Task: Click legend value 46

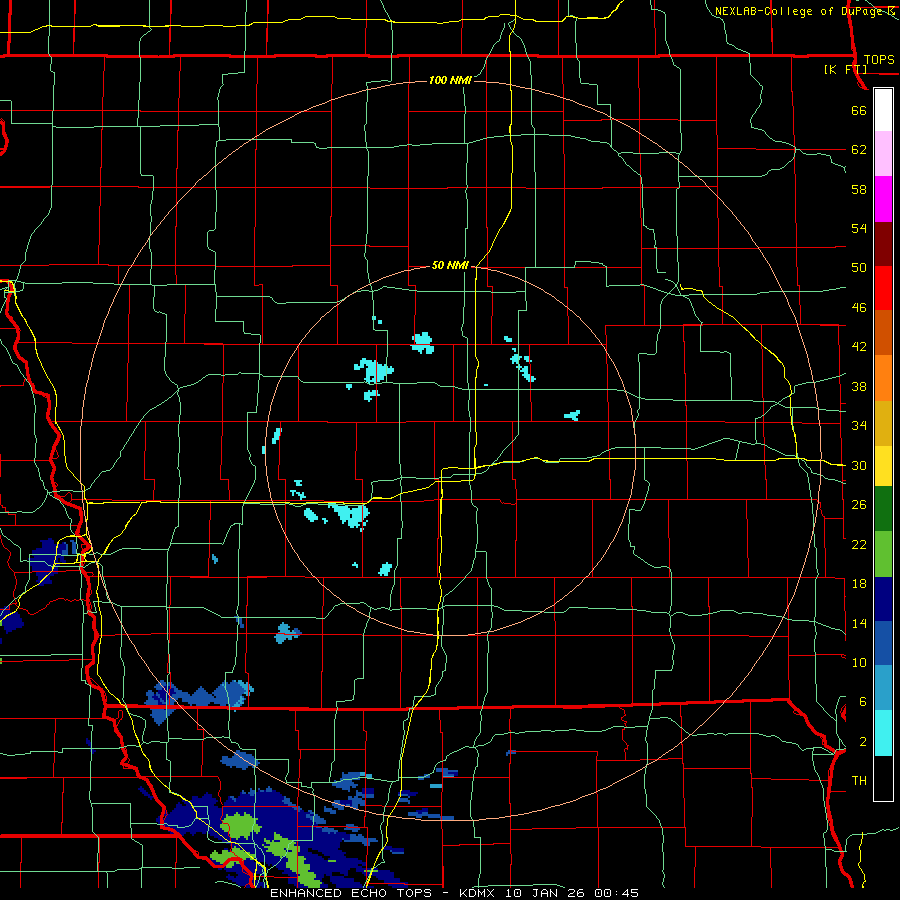Action: click(859, 308)
